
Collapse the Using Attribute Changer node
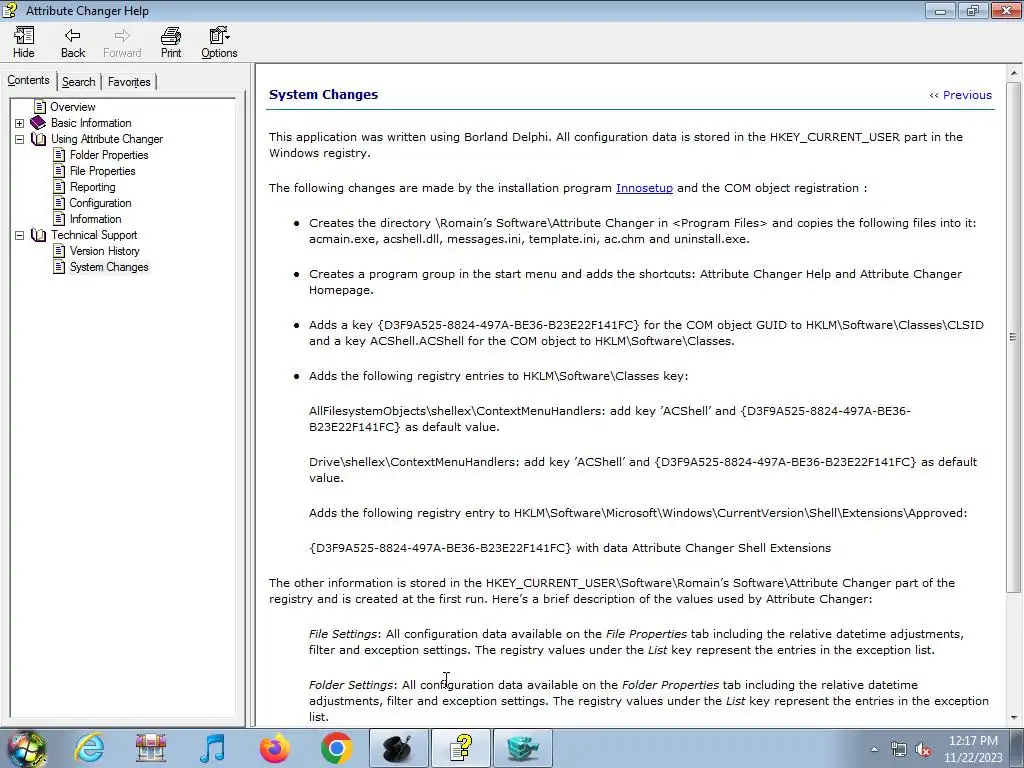(x=20, y=139)
